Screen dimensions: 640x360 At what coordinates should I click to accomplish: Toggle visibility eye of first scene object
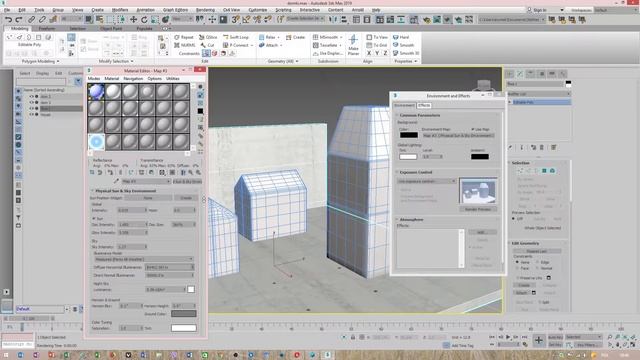(x=31, y=97)
